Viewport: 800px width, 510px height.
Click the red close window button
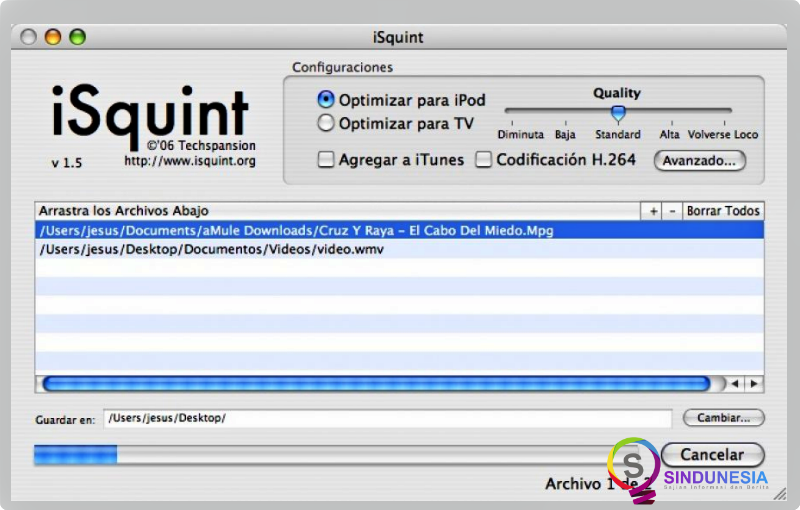point(29,37)
